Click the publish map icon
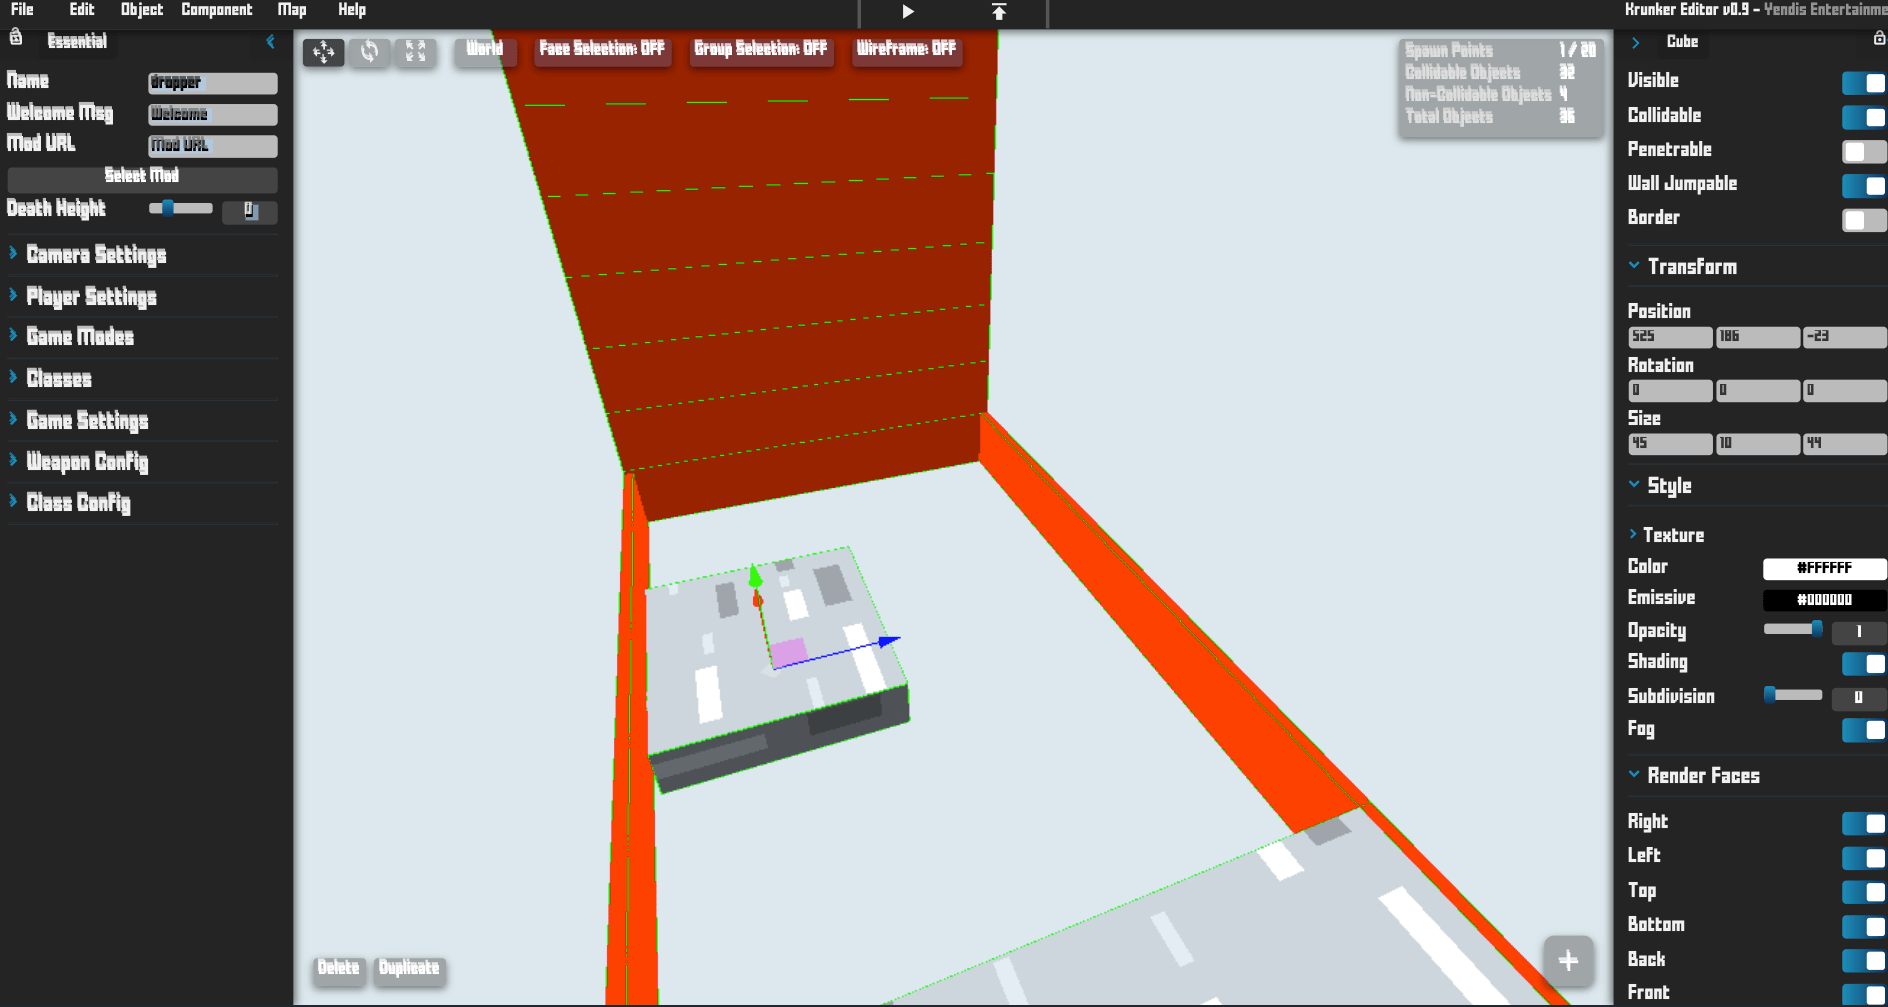The height and width of the screenshot is (1007, 1888). [998, 12]
